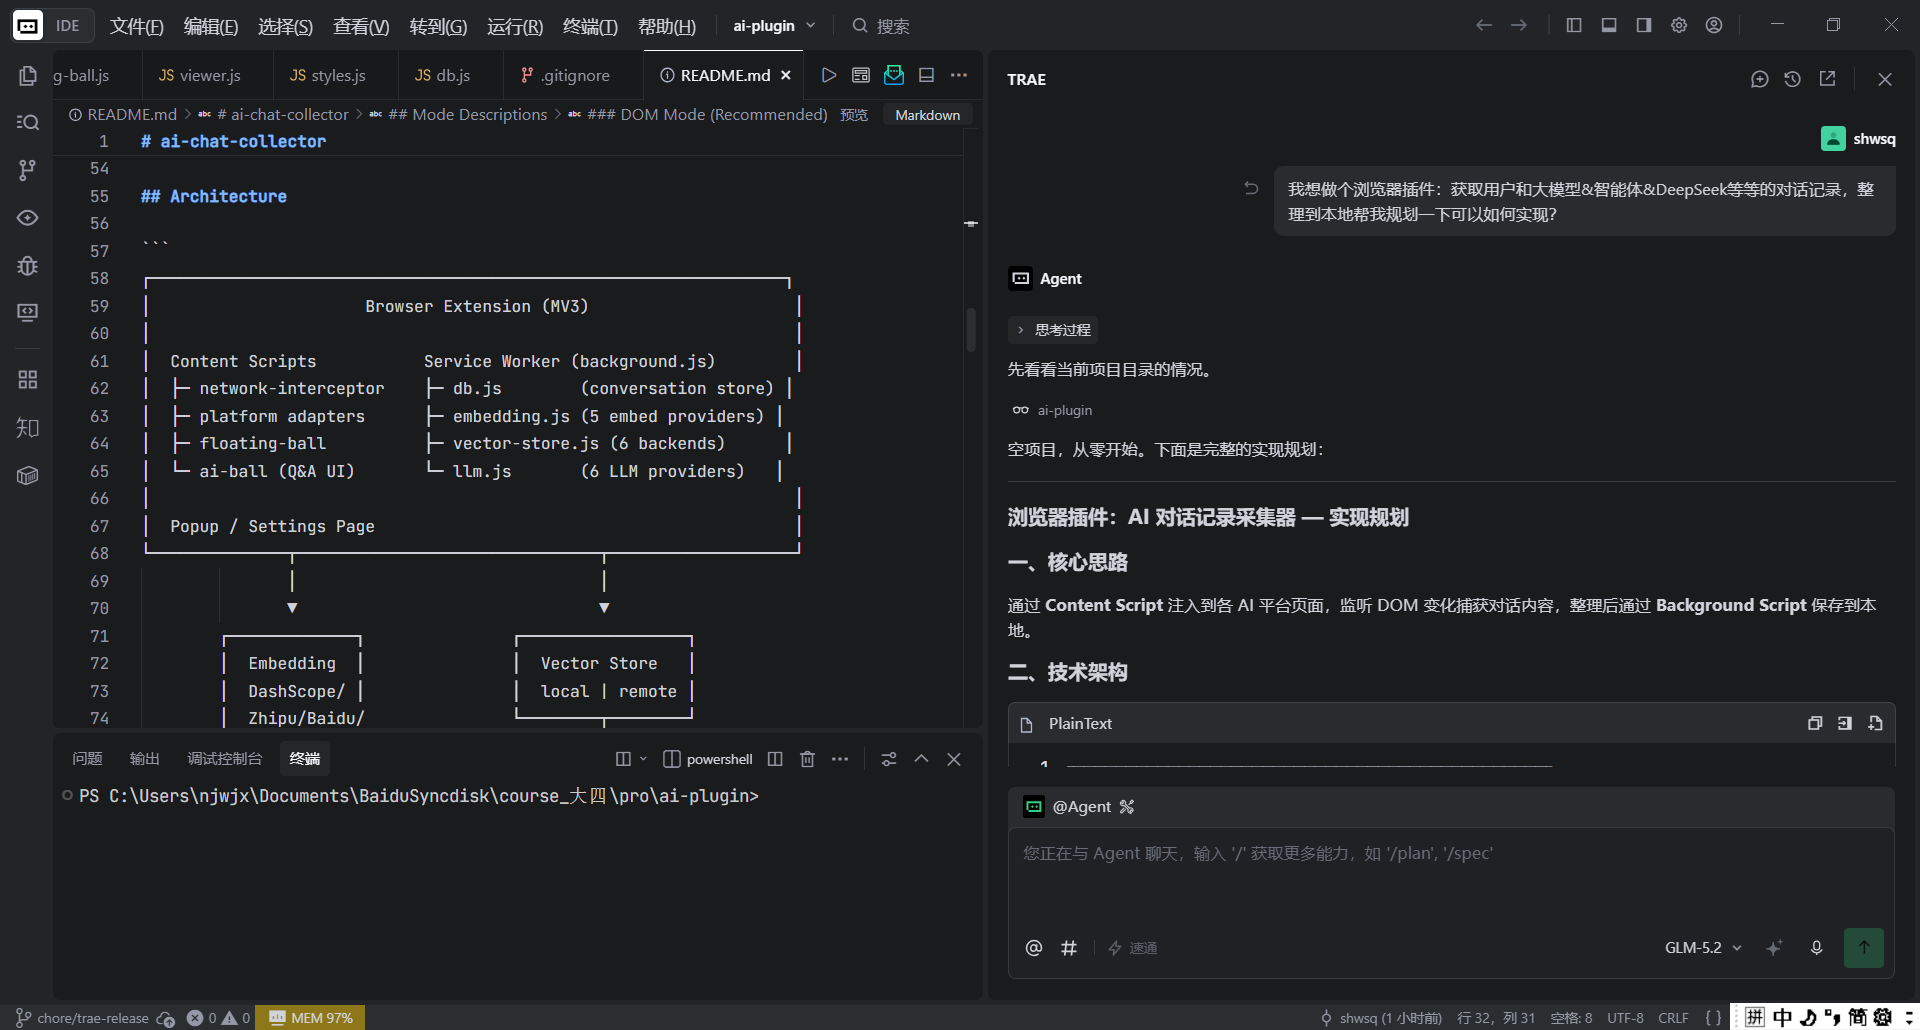Image resolution: width=1920 pixels, height=1030 pixels.
Task: Open the Run and Debug bug icon
Action: click(28, 265)
